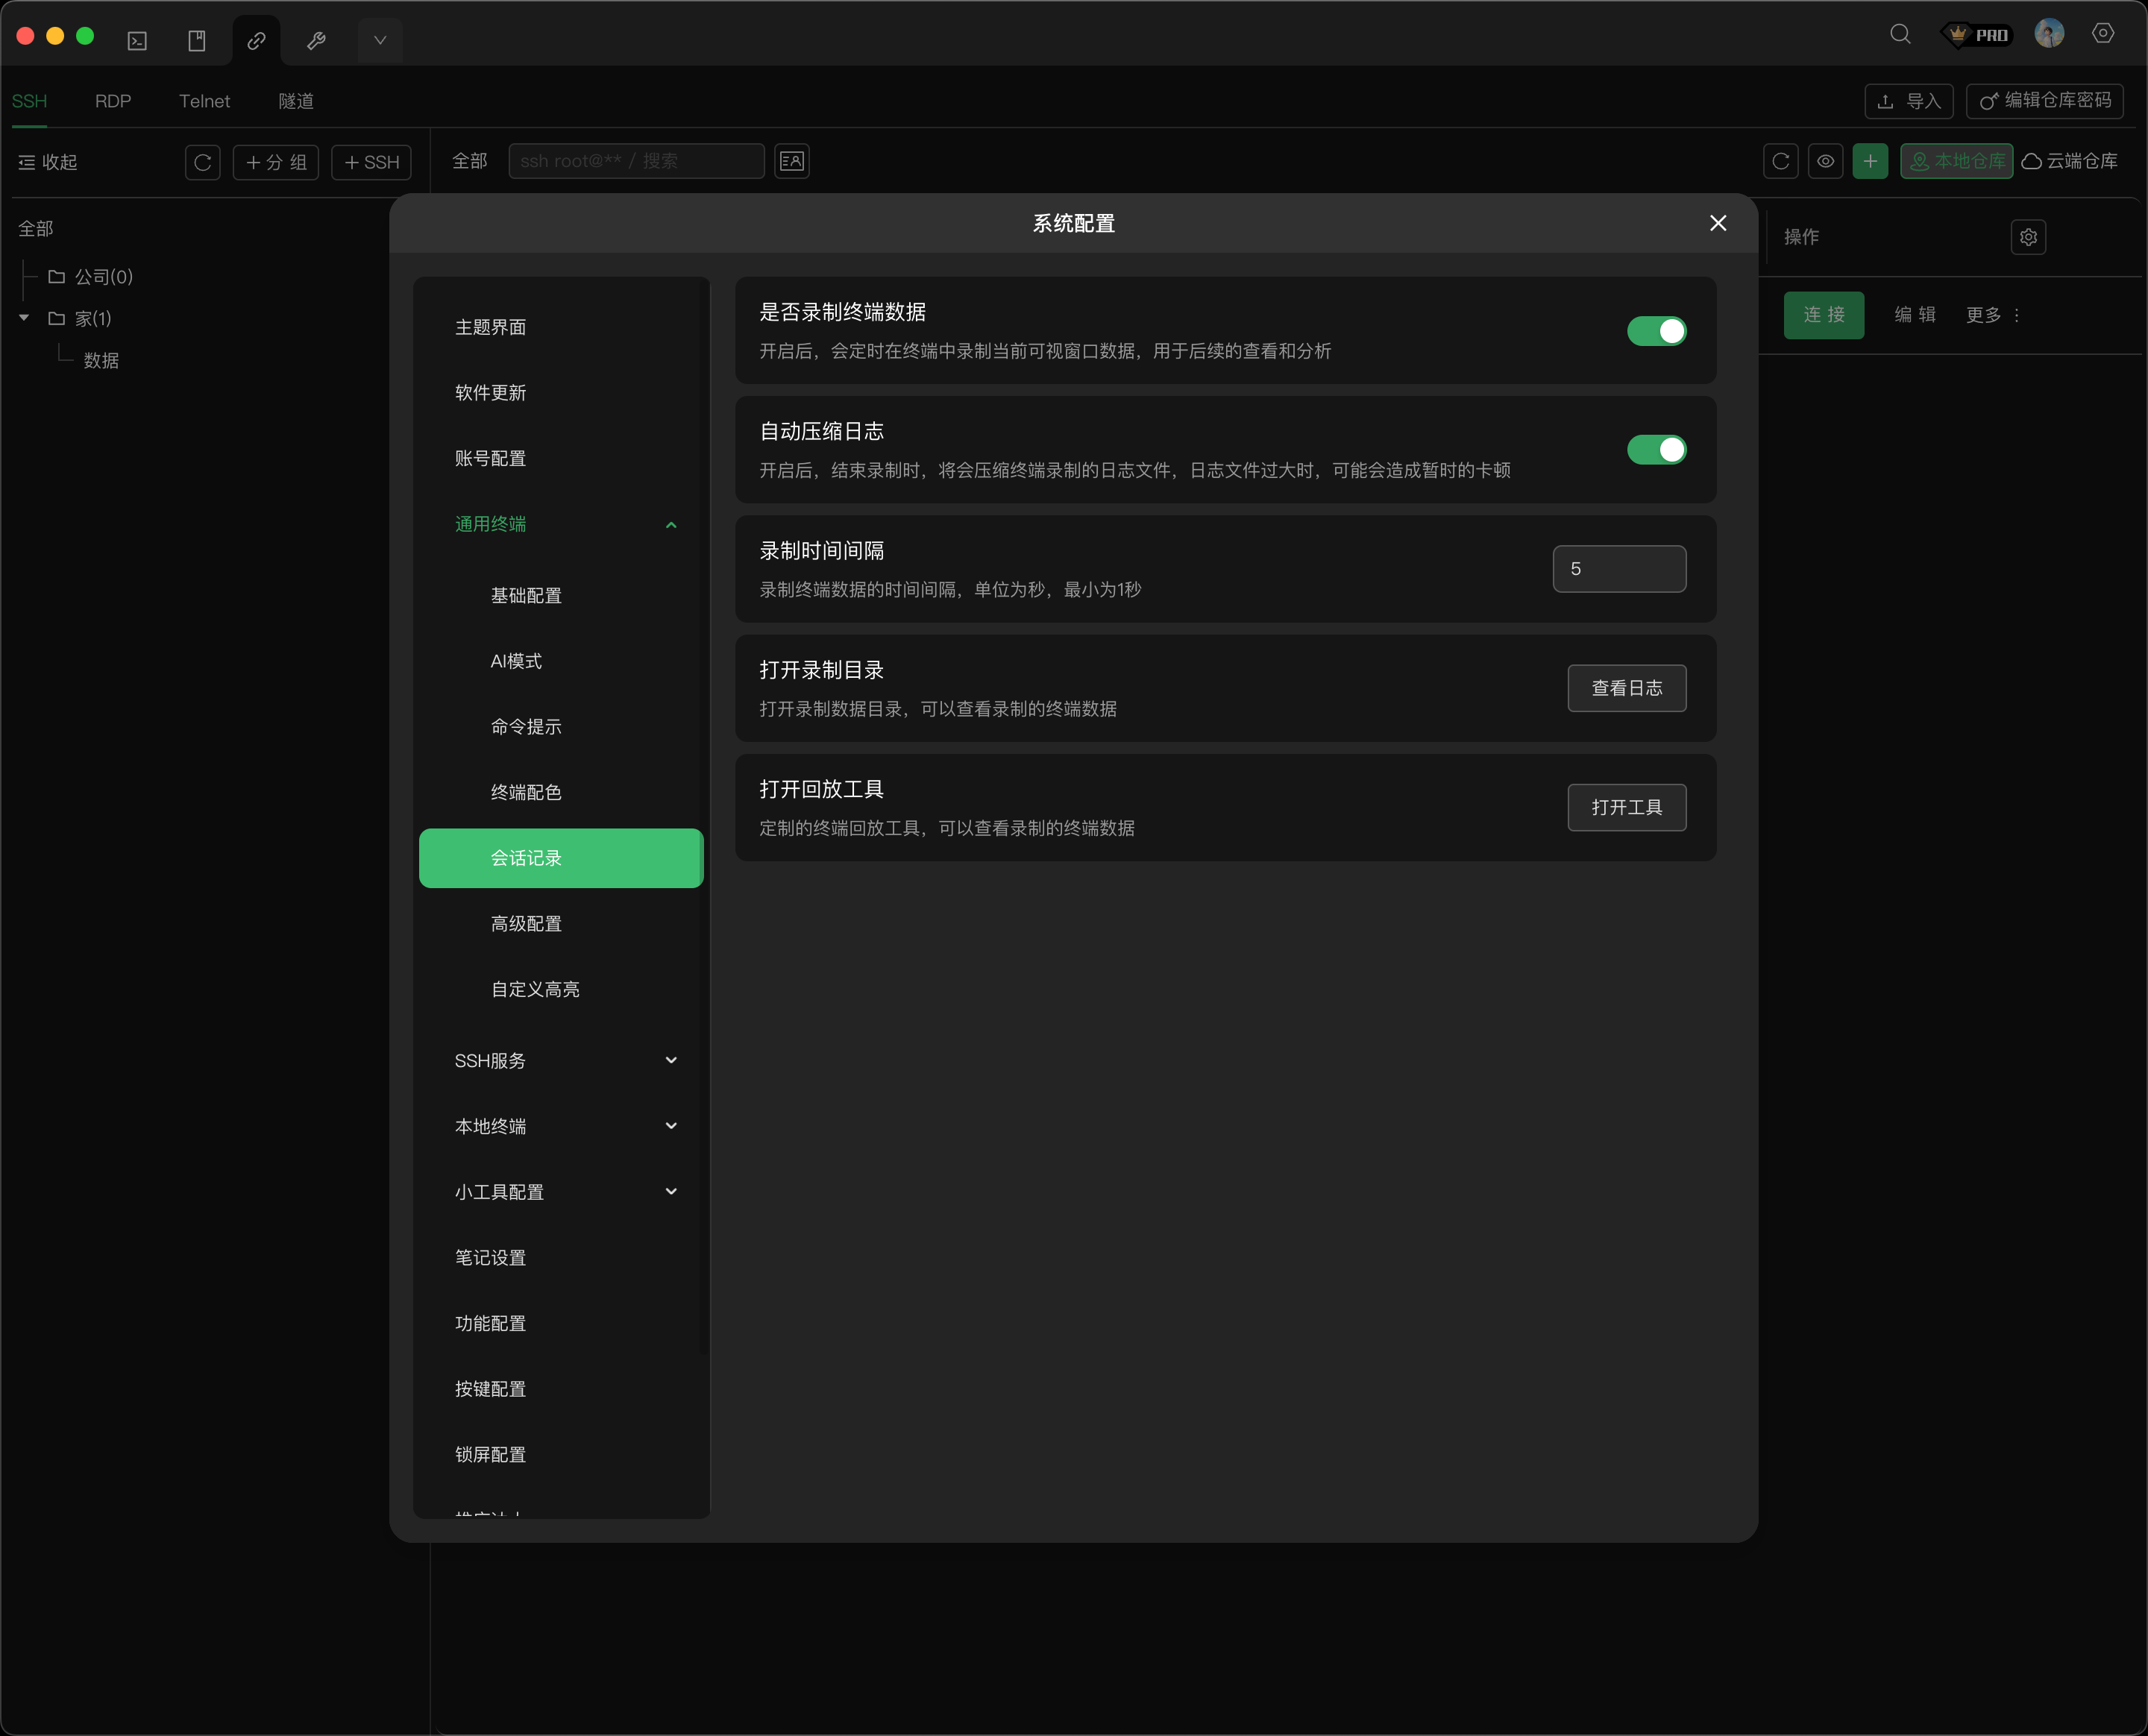This screenshot has height=1736, width=2148.
Task: Click the notebook icon in top bar
Action: (x=197, y=40)
